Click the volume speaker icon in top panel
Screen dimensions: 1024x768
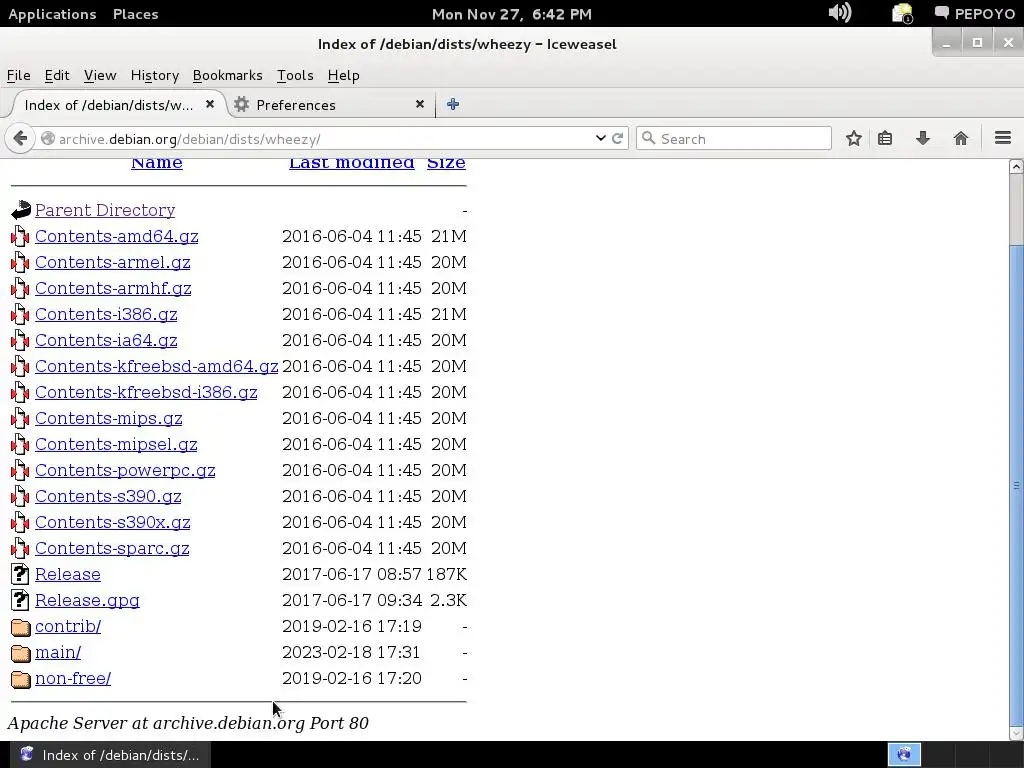[x=840, y=13]
